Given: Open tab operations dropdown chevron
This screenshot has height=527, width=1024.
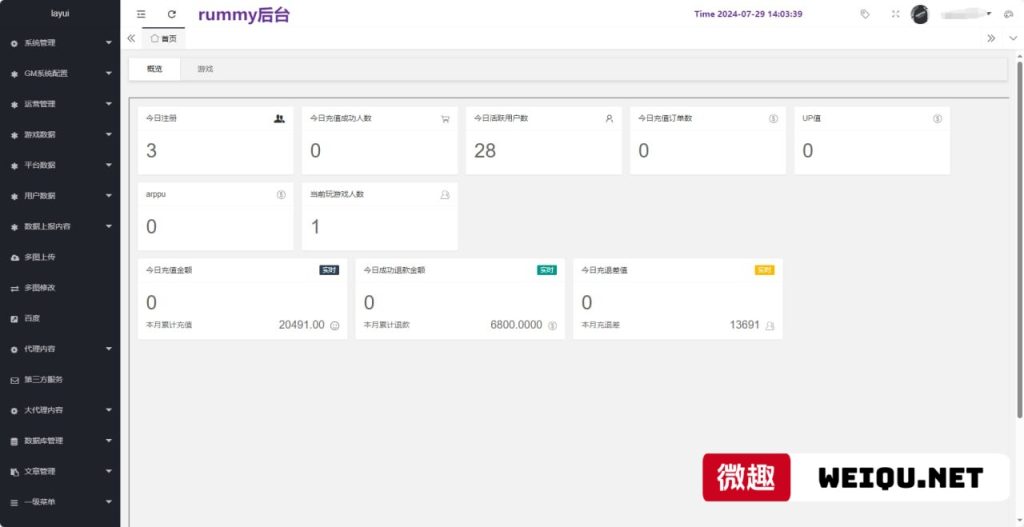Looking at the screenshot, I should (x=1012, y=38).
